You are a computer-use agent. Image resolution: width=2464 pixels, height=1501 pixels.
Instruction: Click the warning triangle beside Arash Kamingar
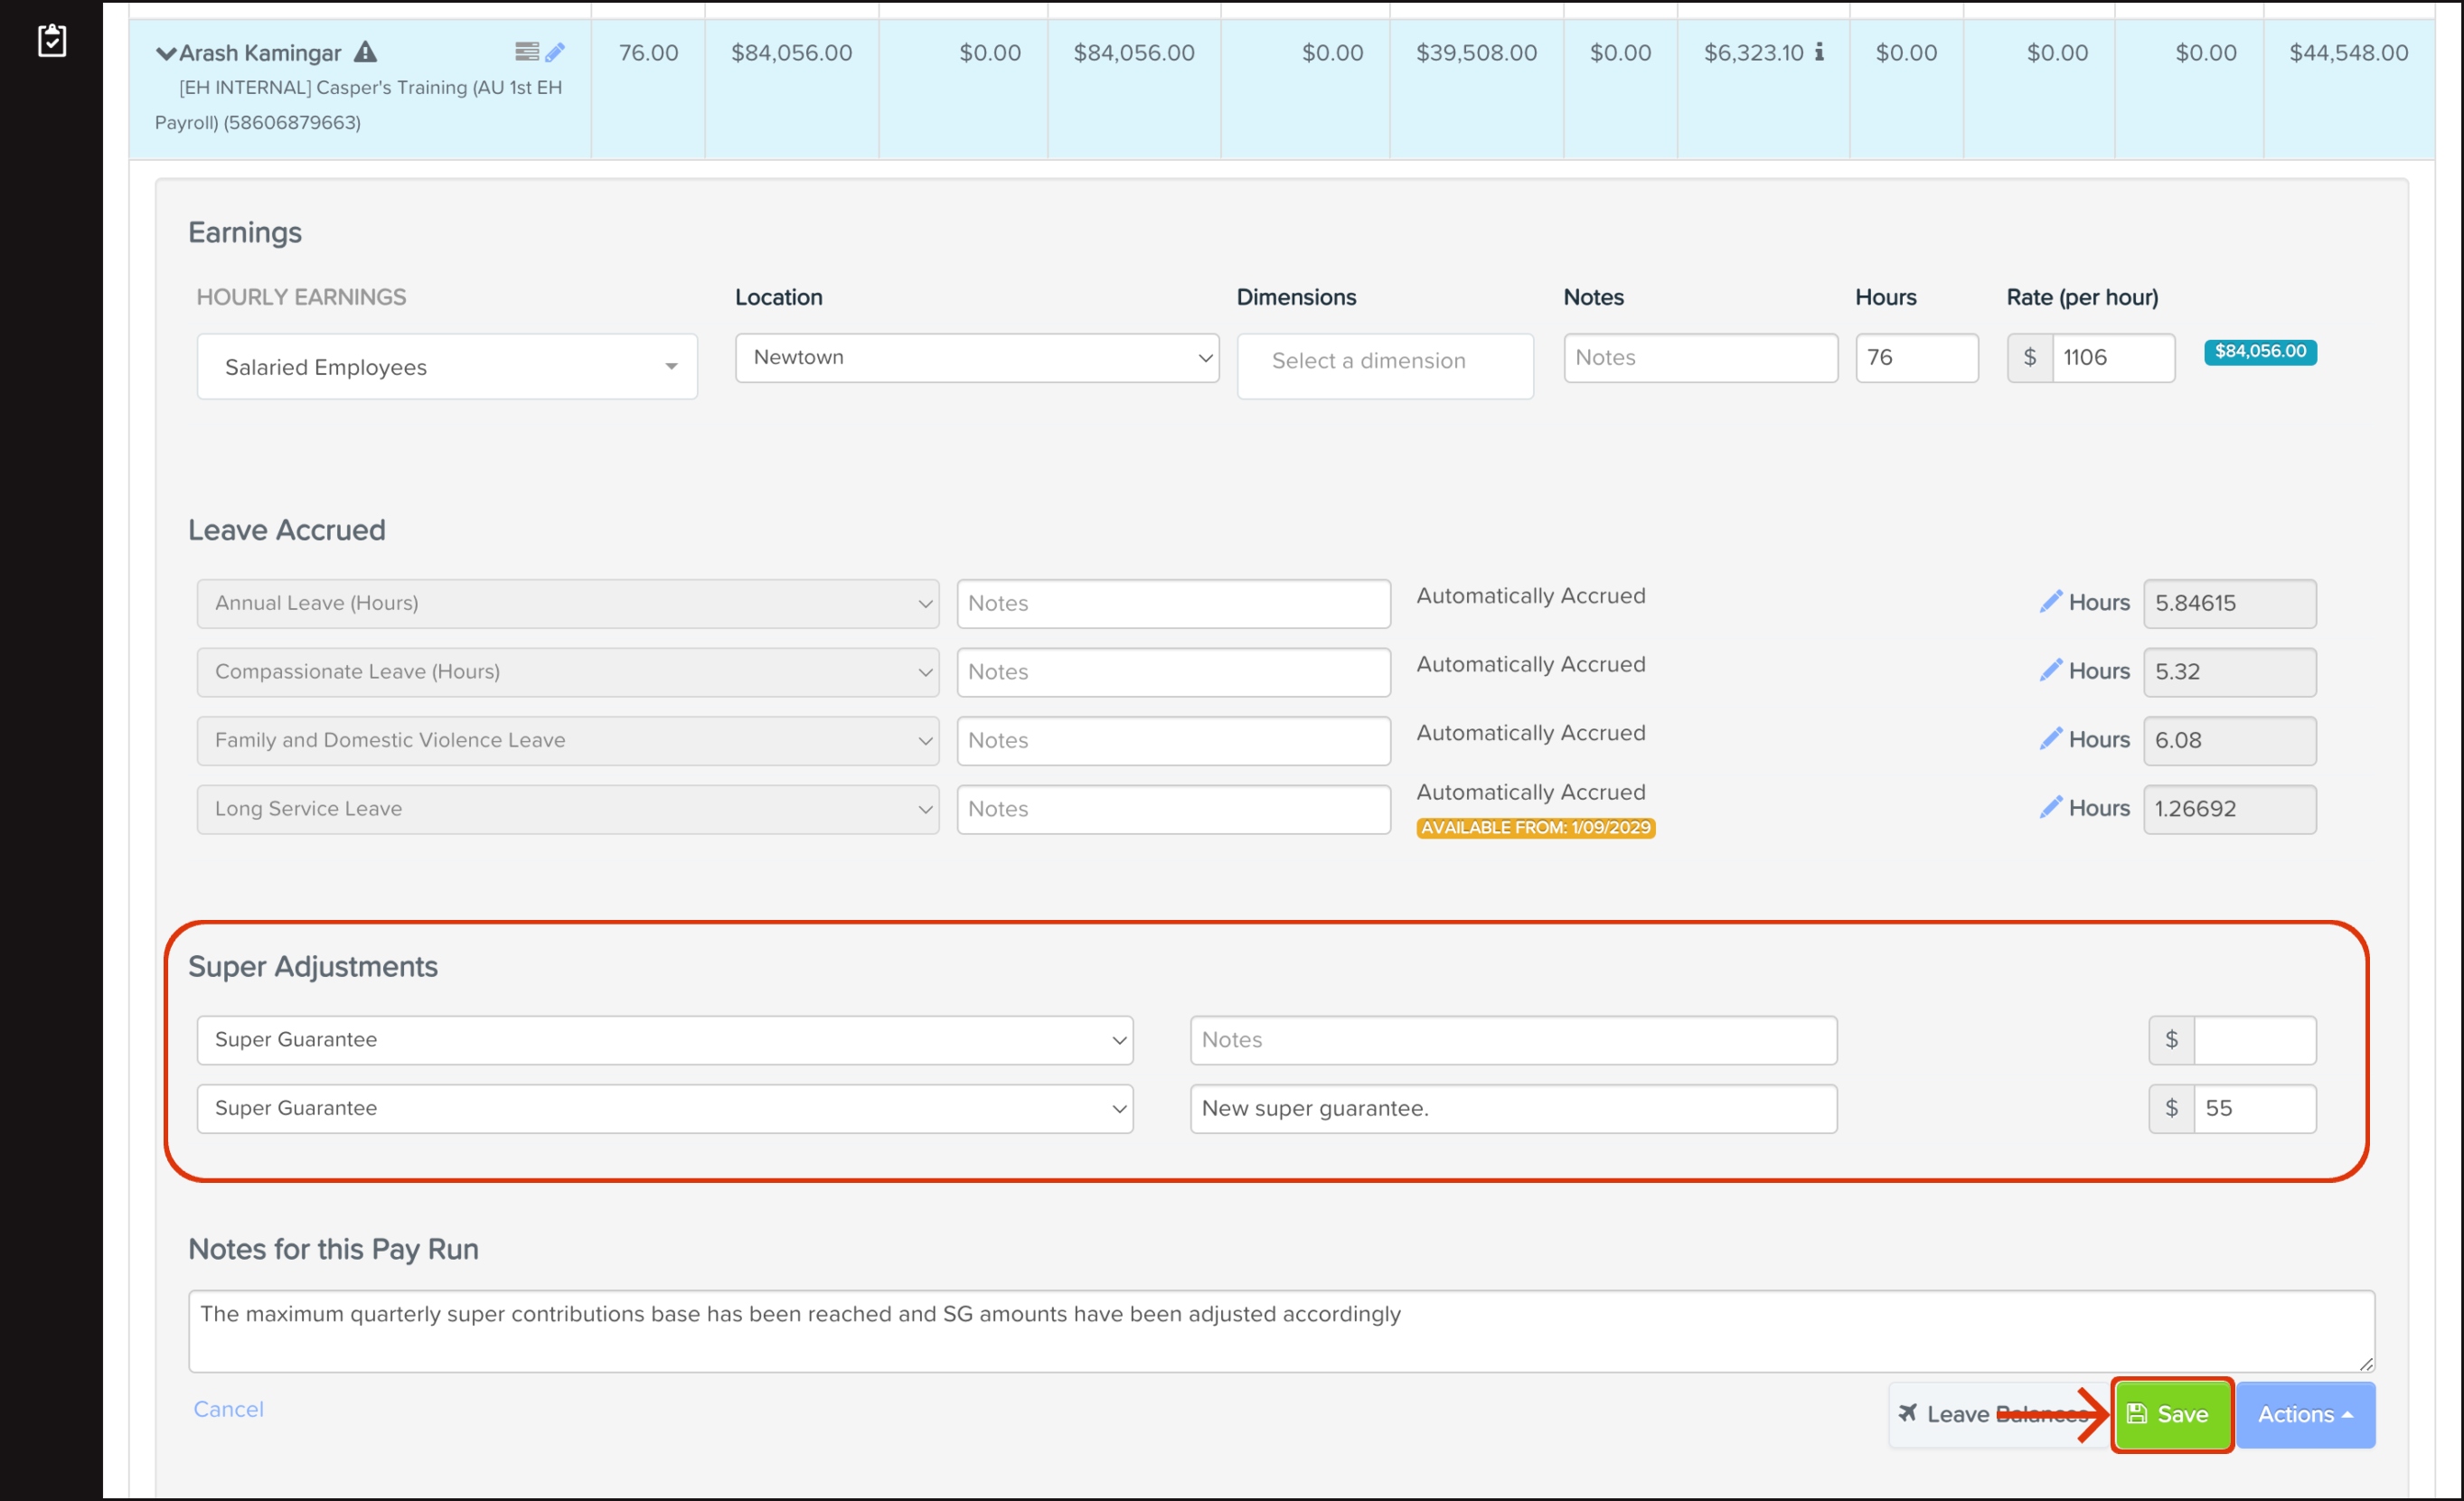(366, 52)
